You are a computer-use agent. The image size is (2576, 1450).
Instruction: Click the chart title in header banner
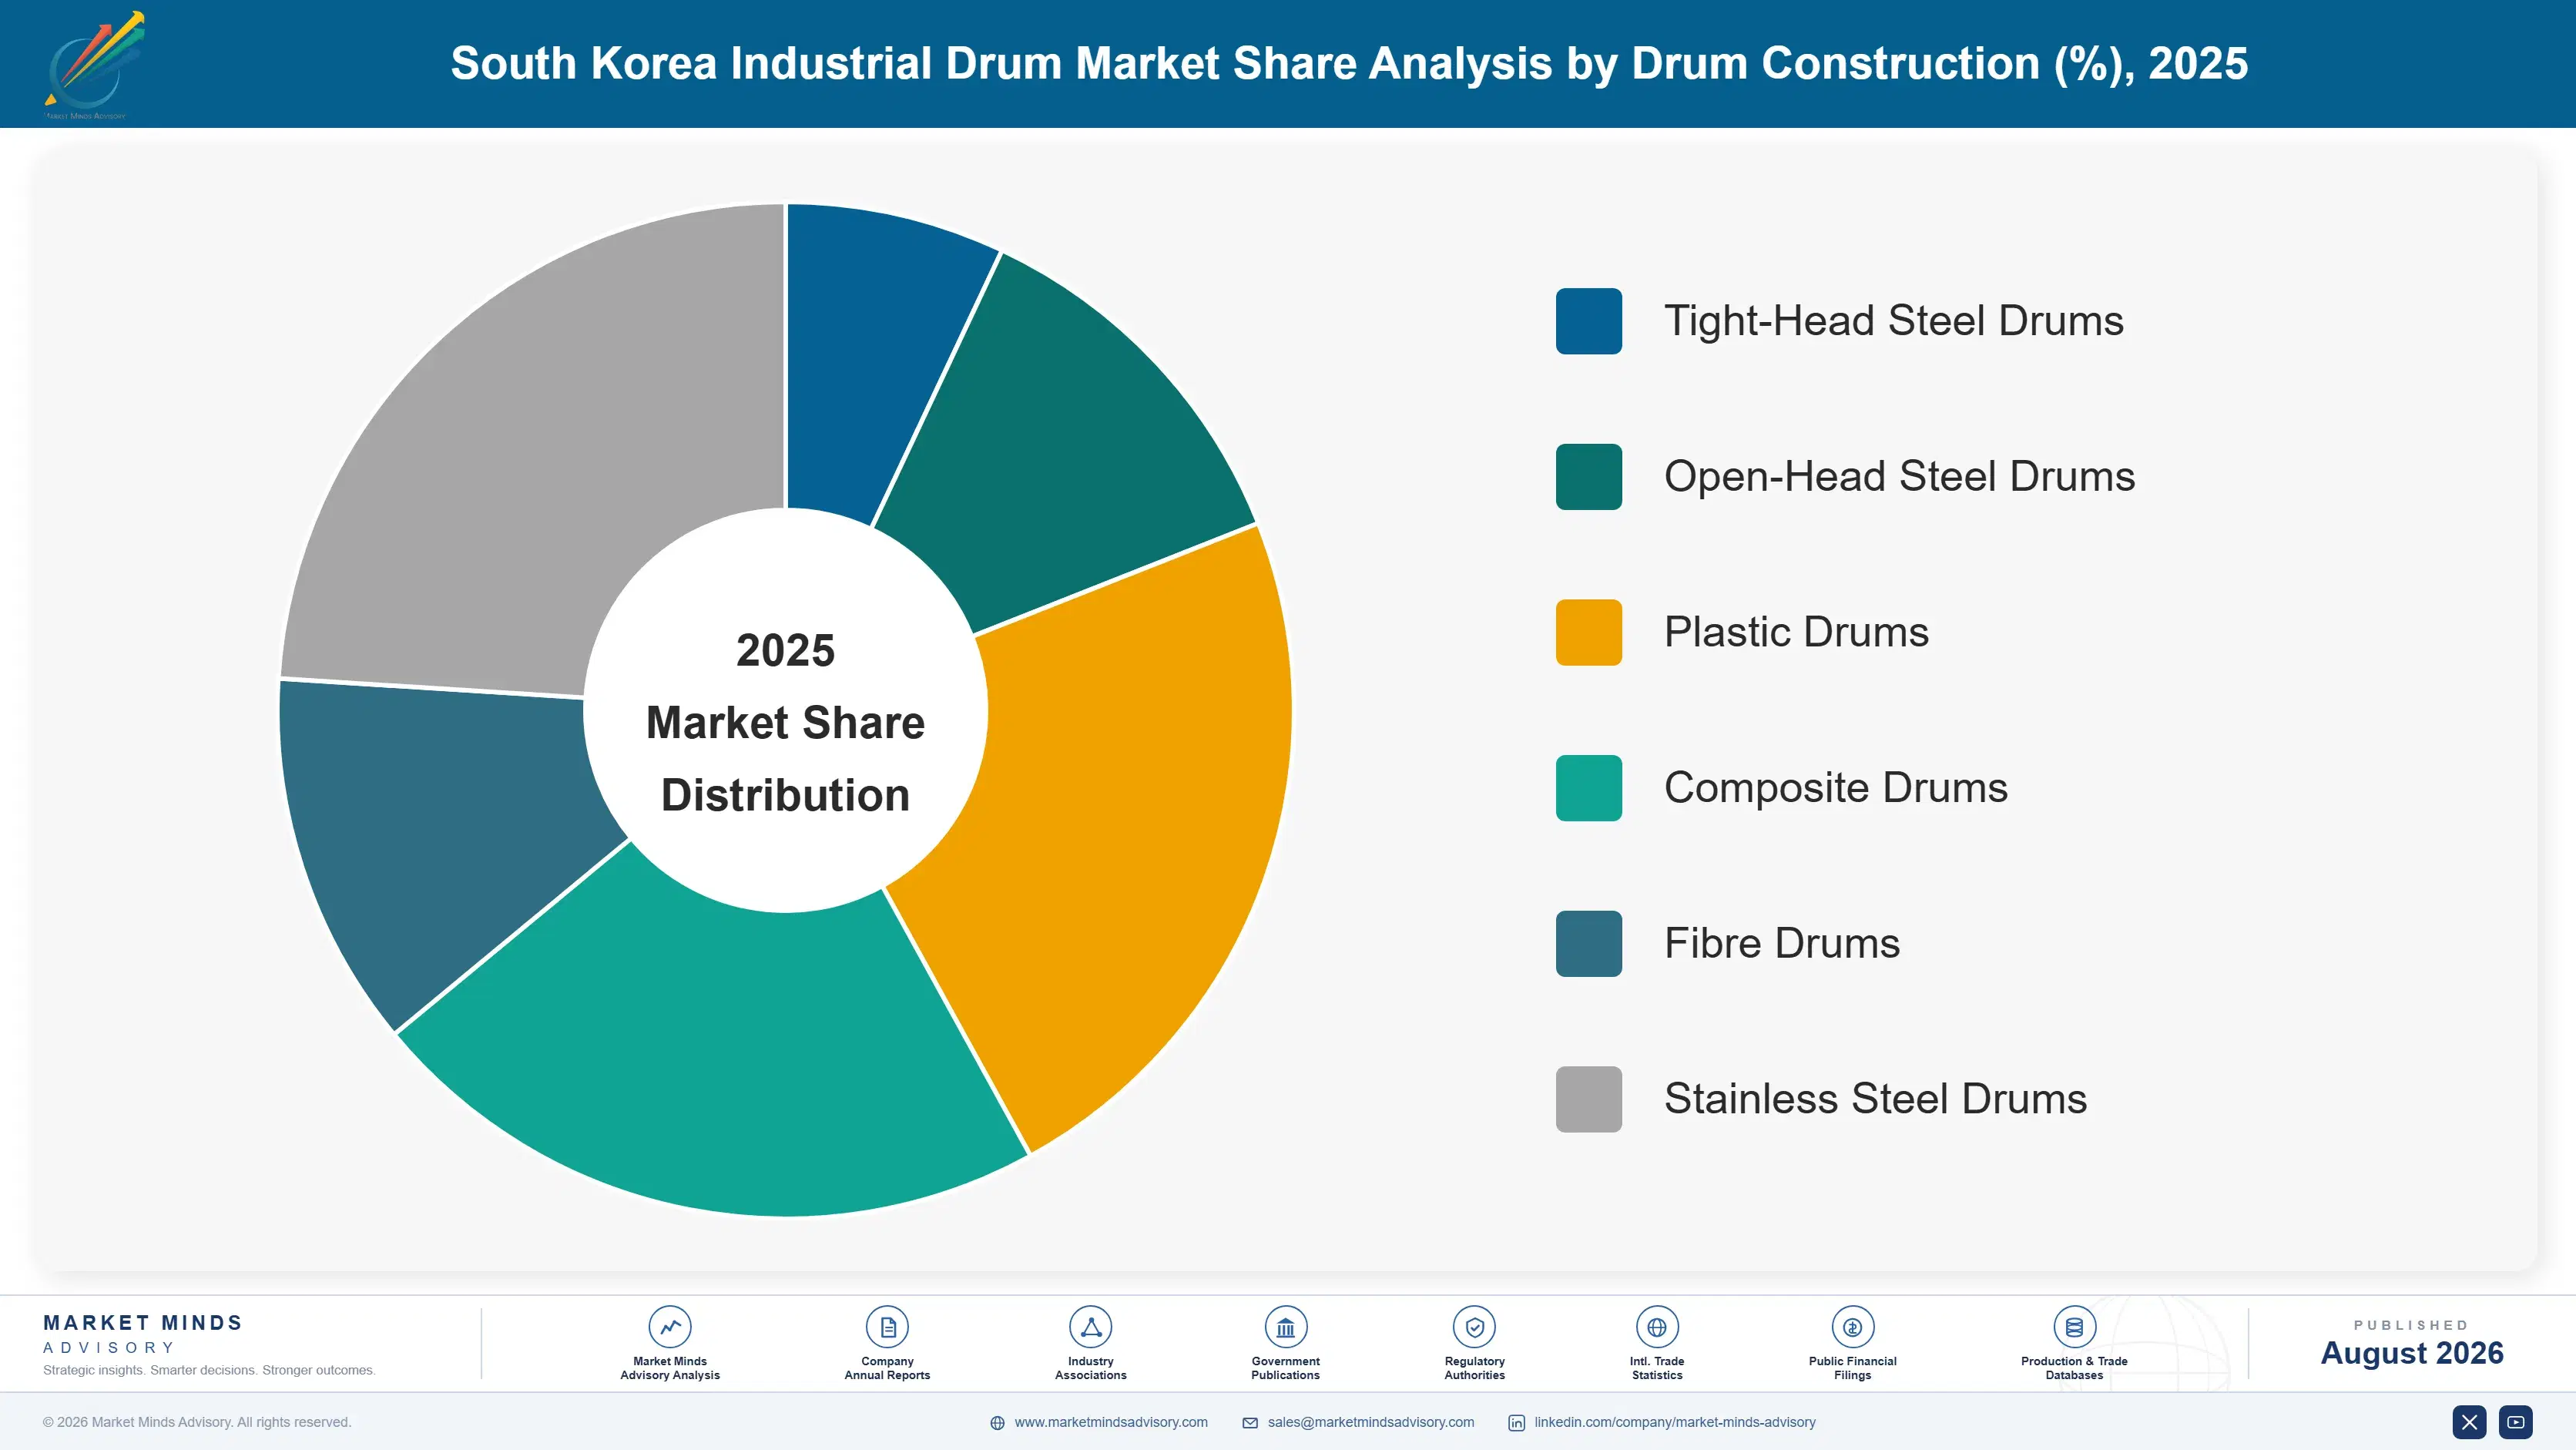pyautogui.click(x=1349, y=64)
